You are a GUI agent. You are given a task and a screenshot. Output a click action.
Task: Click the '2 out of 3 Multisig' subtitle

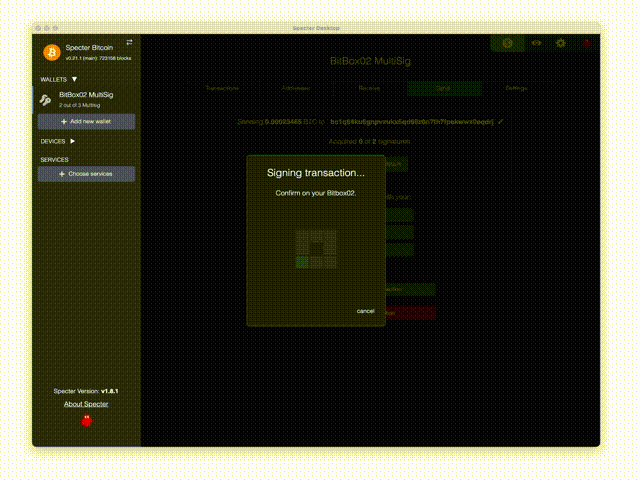[80, 105]
